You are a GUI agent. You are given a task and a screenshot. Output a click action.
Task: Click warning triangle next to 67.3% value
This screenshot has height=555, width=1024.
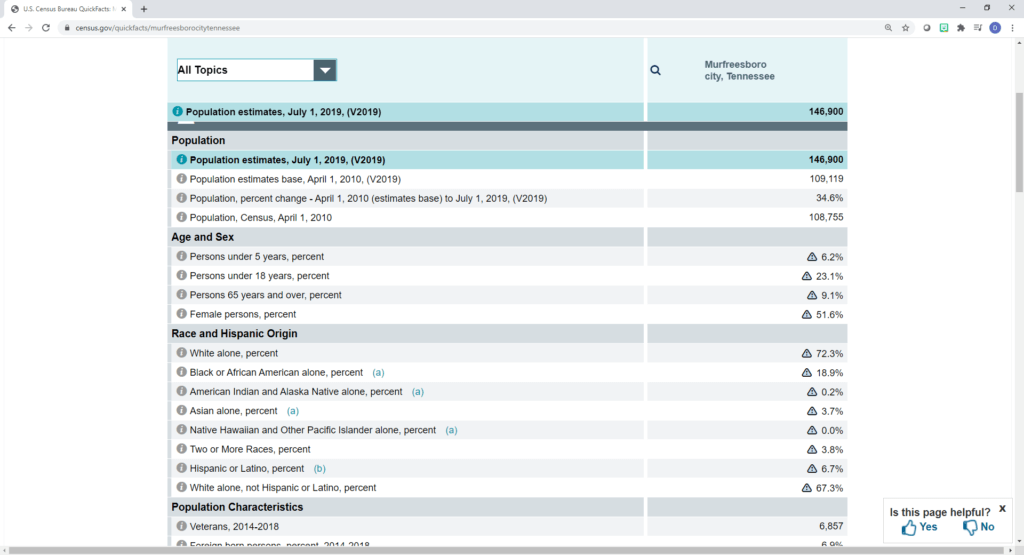[807, 488]
